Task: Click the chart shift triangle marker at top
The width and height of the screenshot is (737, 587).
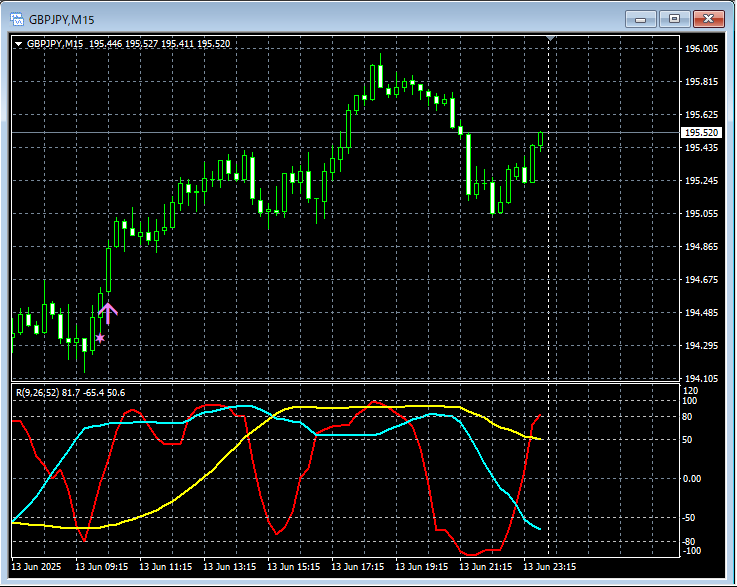Action: click(551, 38)
